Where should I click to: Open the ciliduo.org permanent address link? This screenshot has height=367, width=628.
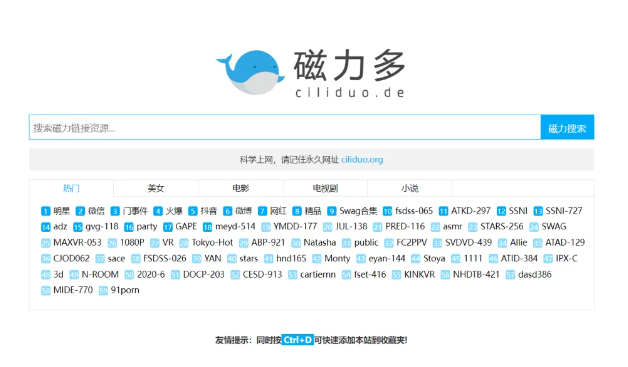[362, 160]
